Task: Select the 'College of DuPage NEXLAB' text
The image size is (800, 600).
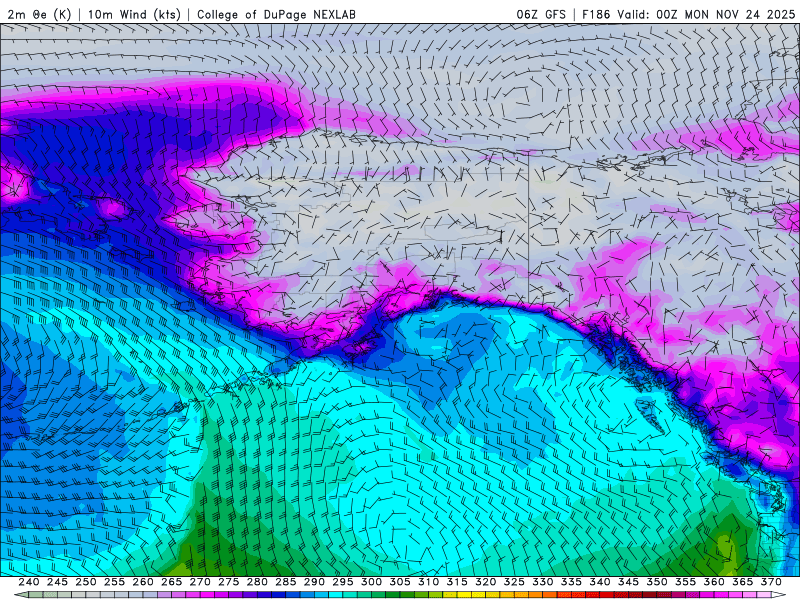Action: [x=276, y=14]
